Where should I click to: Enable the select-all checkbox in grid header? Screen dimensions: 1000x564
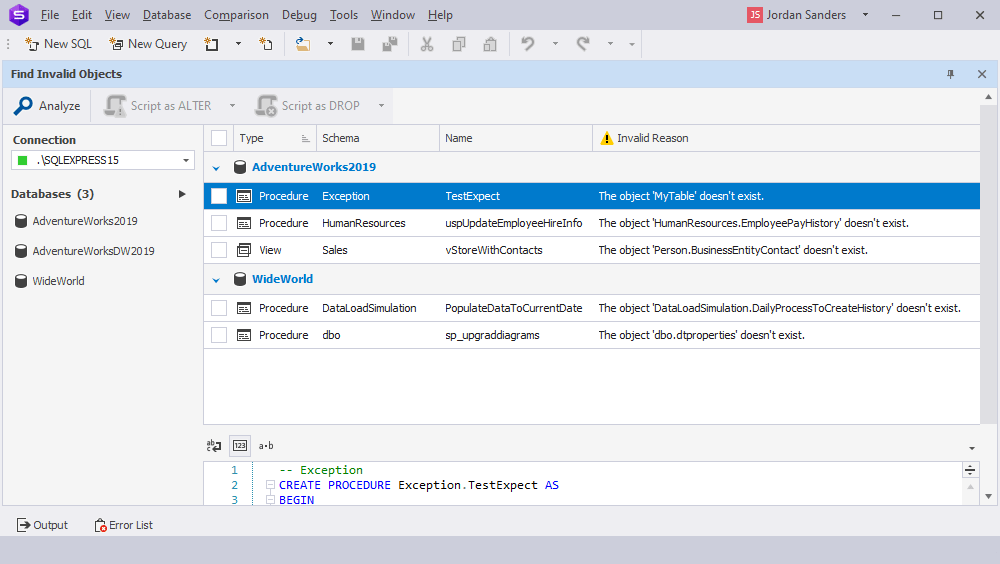point(219,138)
